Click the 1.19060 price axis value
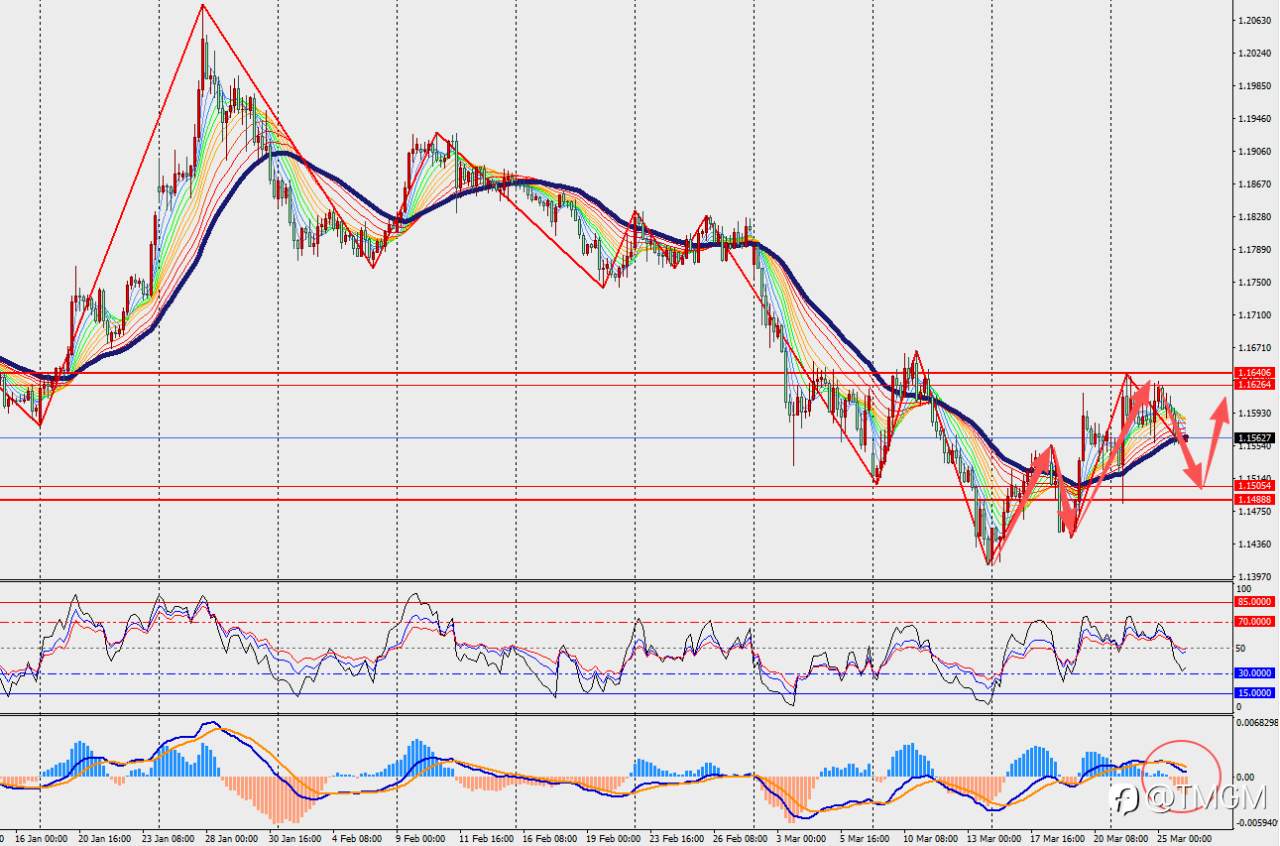 1256,152
